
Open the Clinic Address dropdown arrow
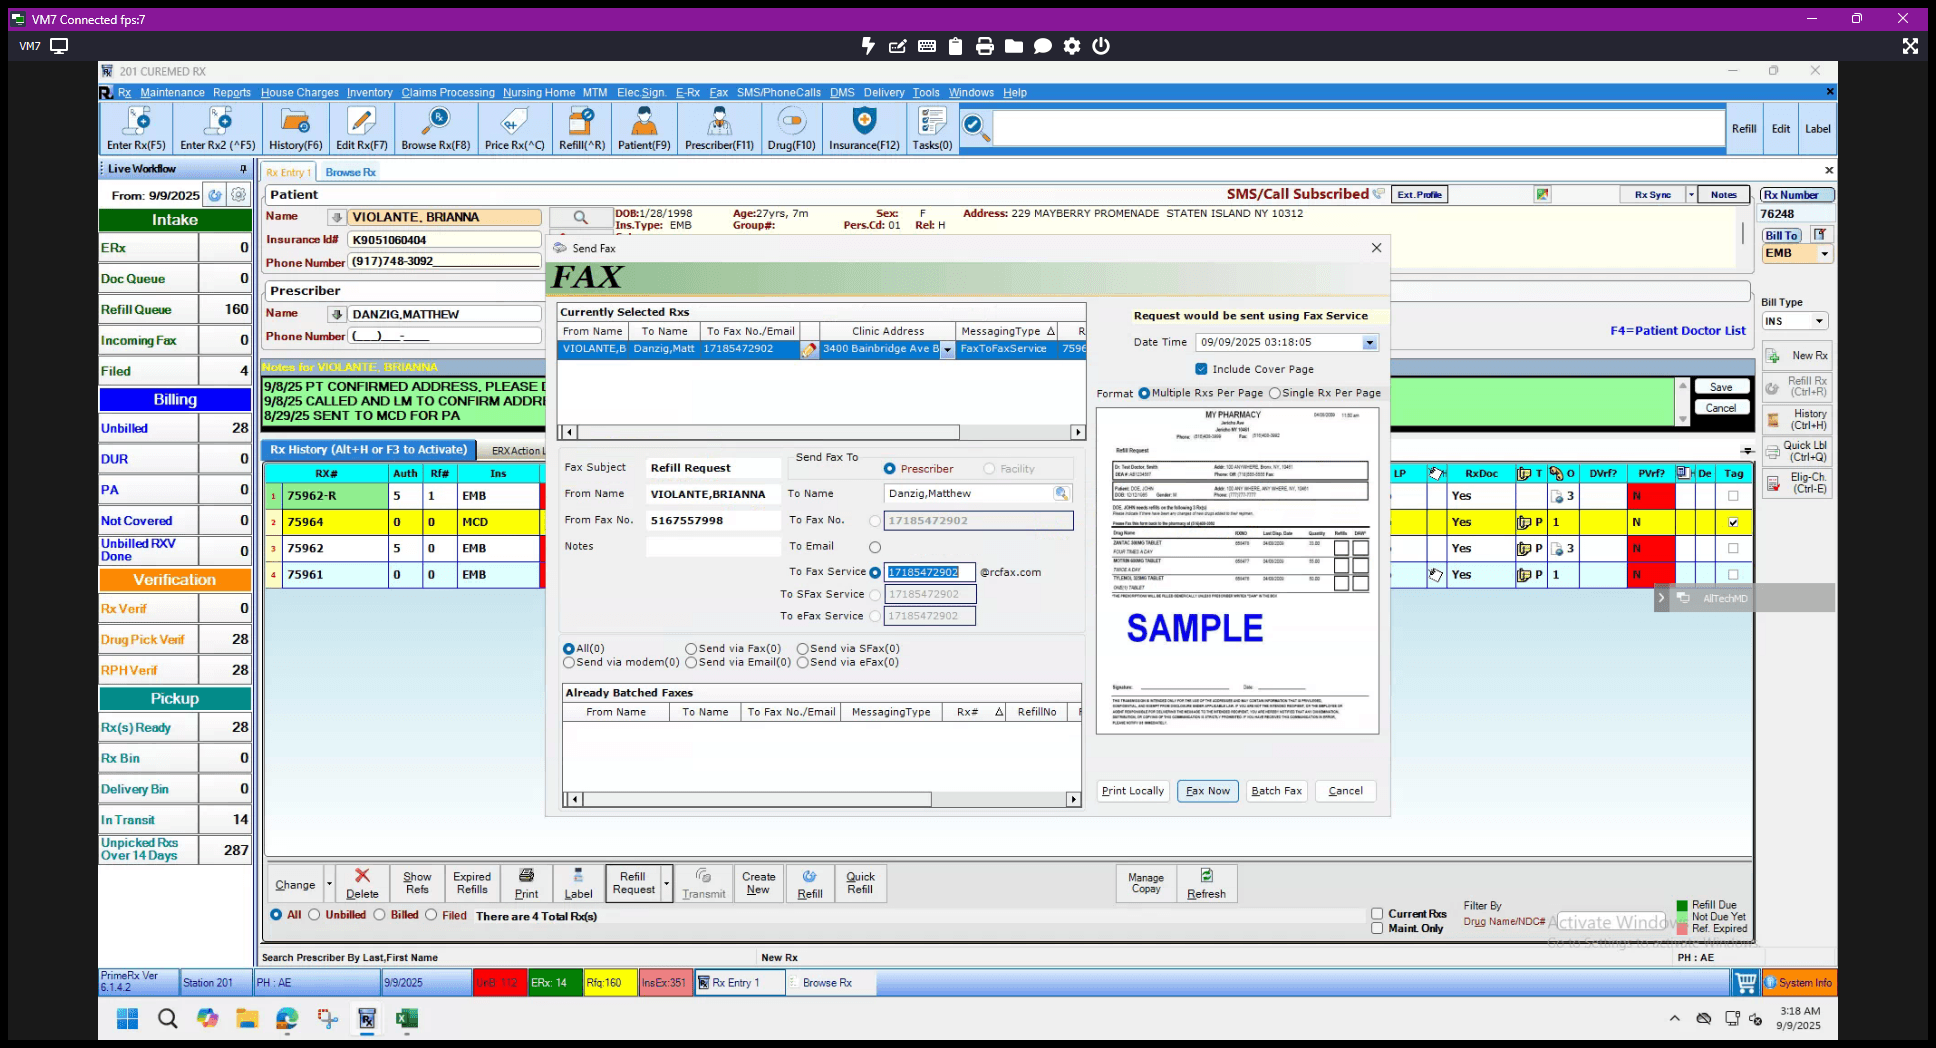[947, 350]
